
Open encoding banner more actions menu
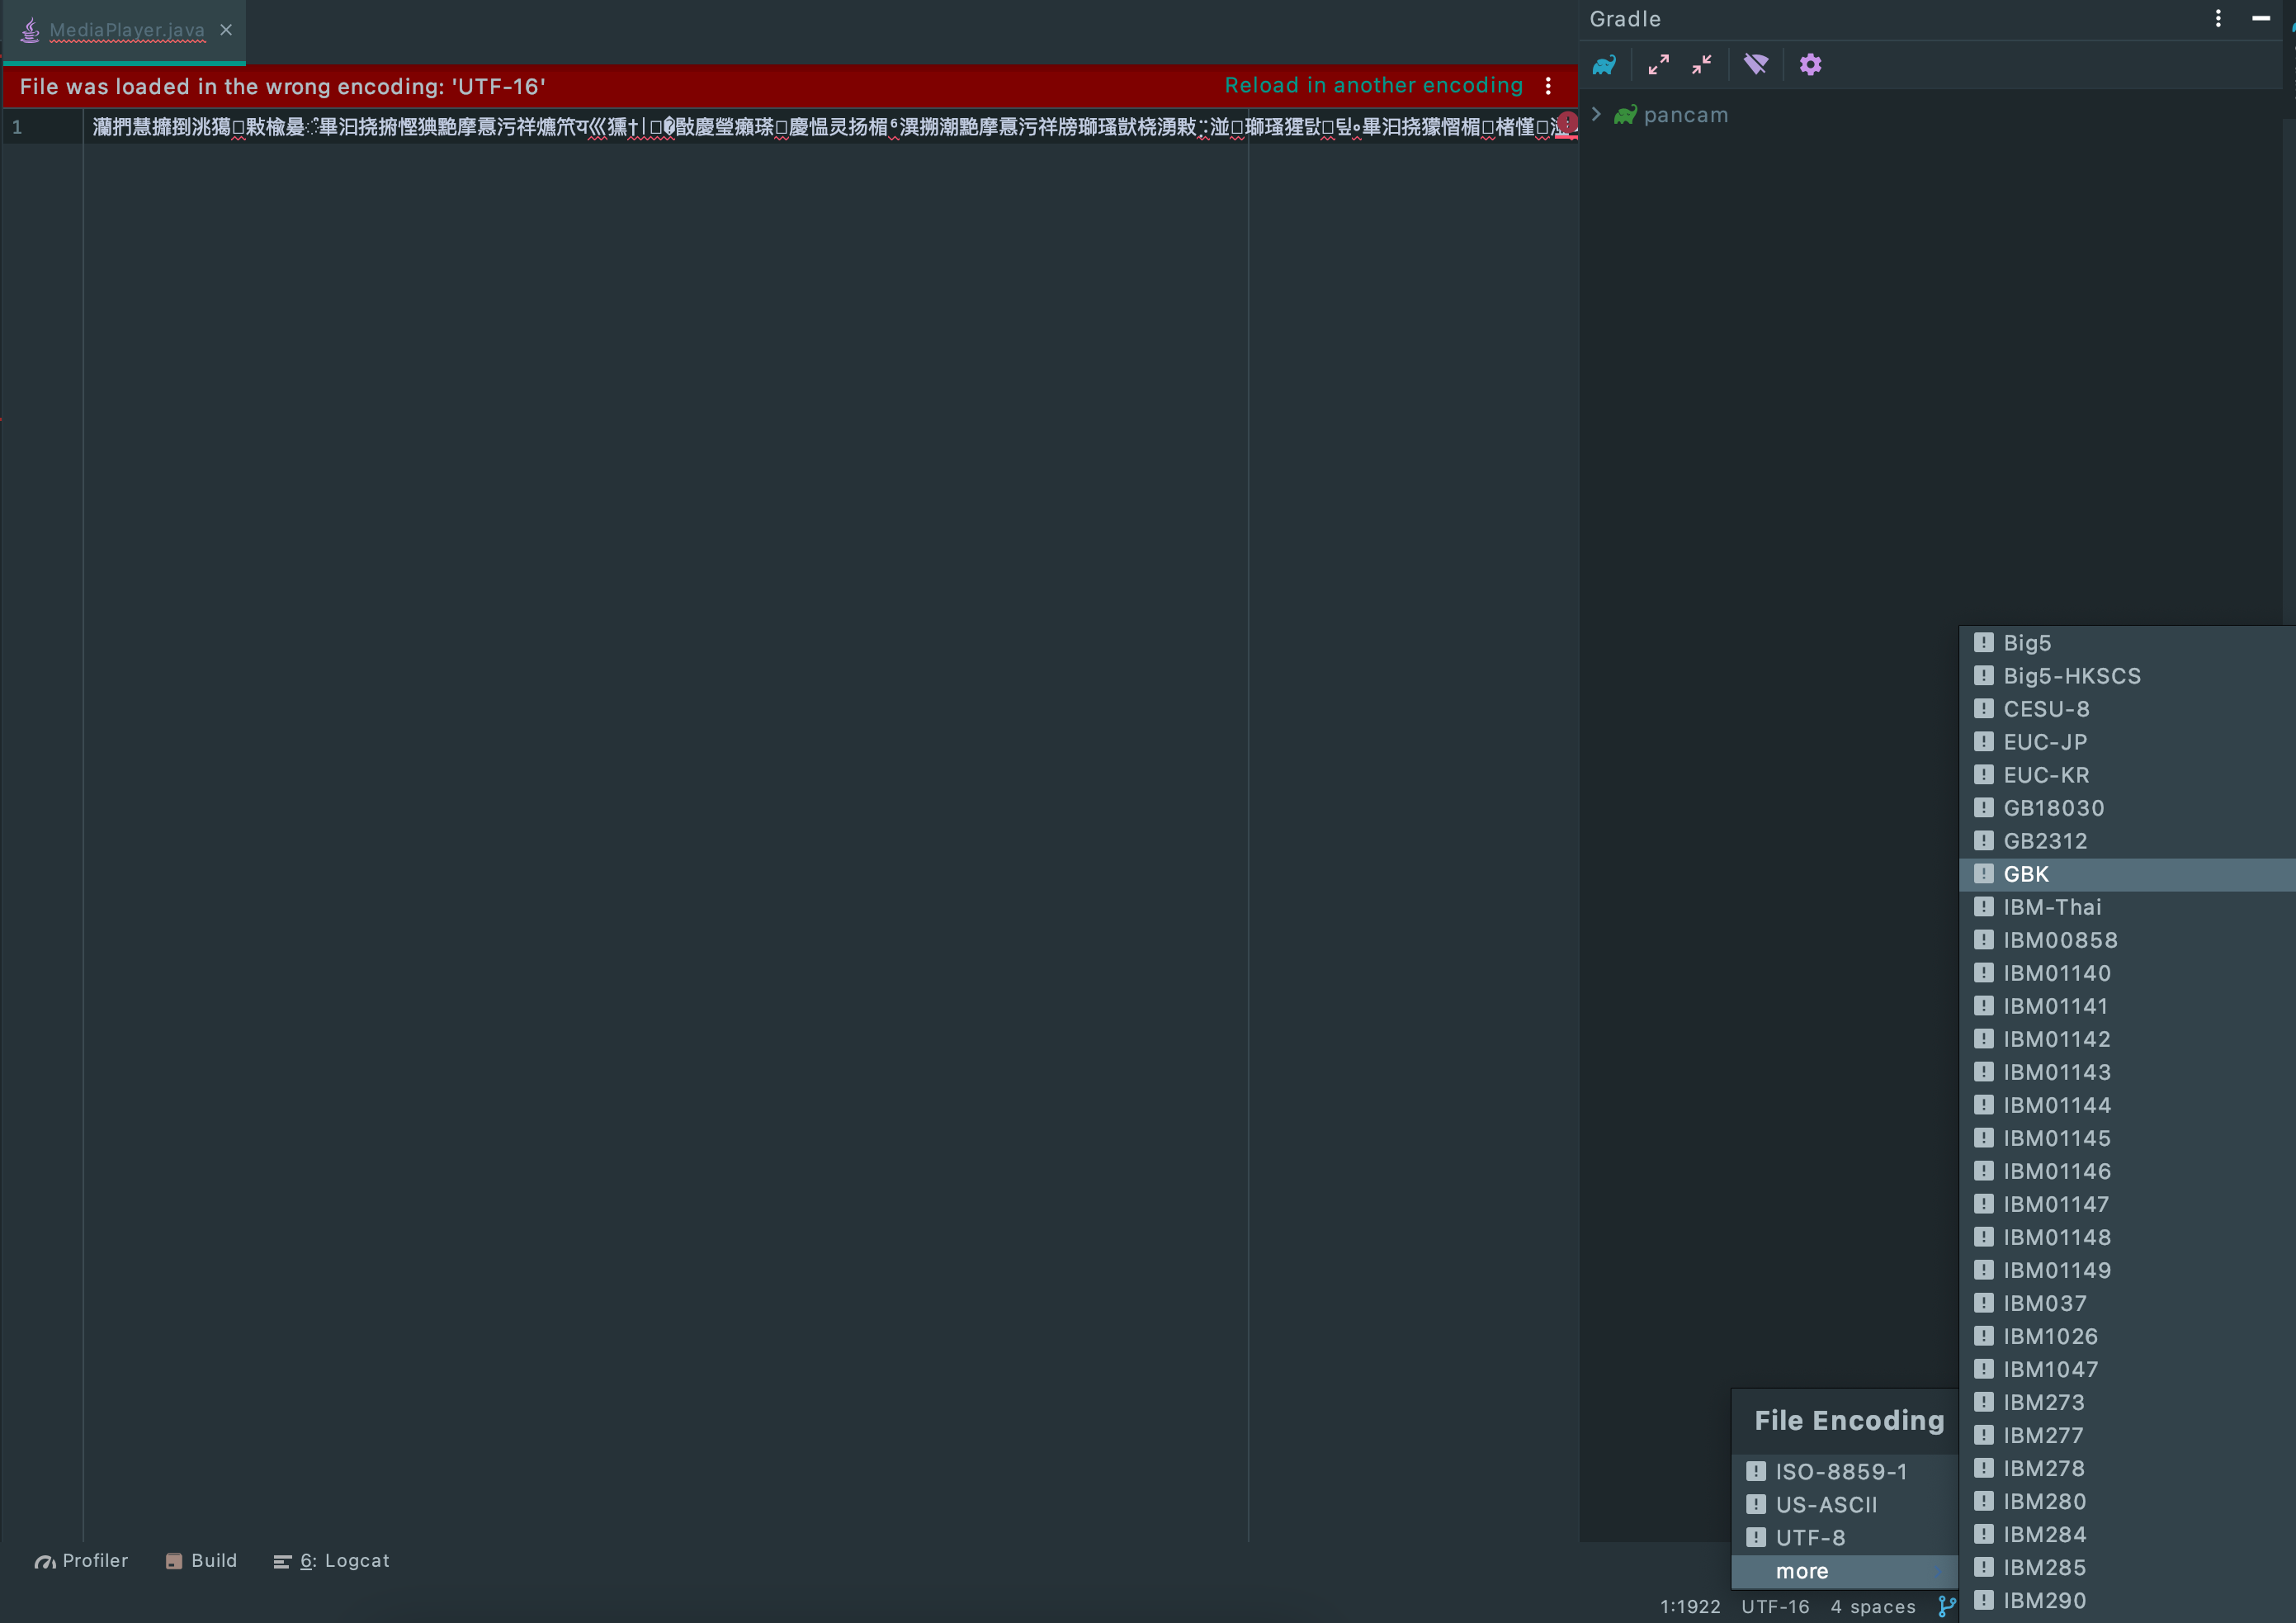click(x=1548, y=86)
